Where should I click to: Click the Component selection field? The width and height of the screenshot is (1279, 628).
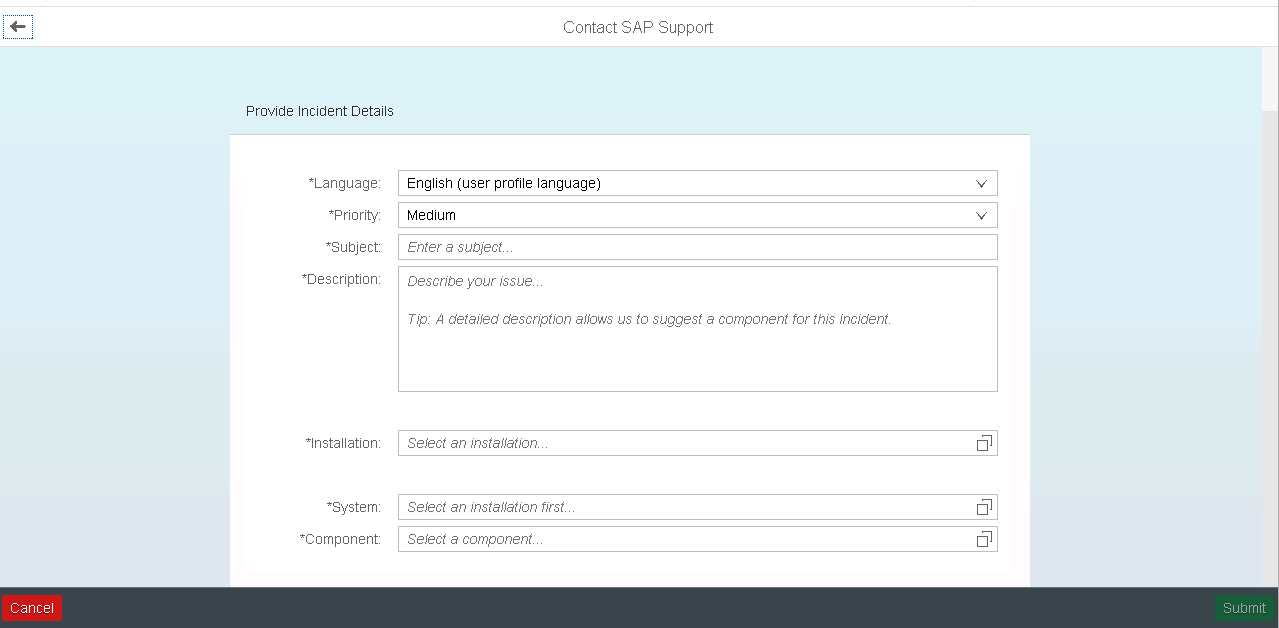[685, 539]
